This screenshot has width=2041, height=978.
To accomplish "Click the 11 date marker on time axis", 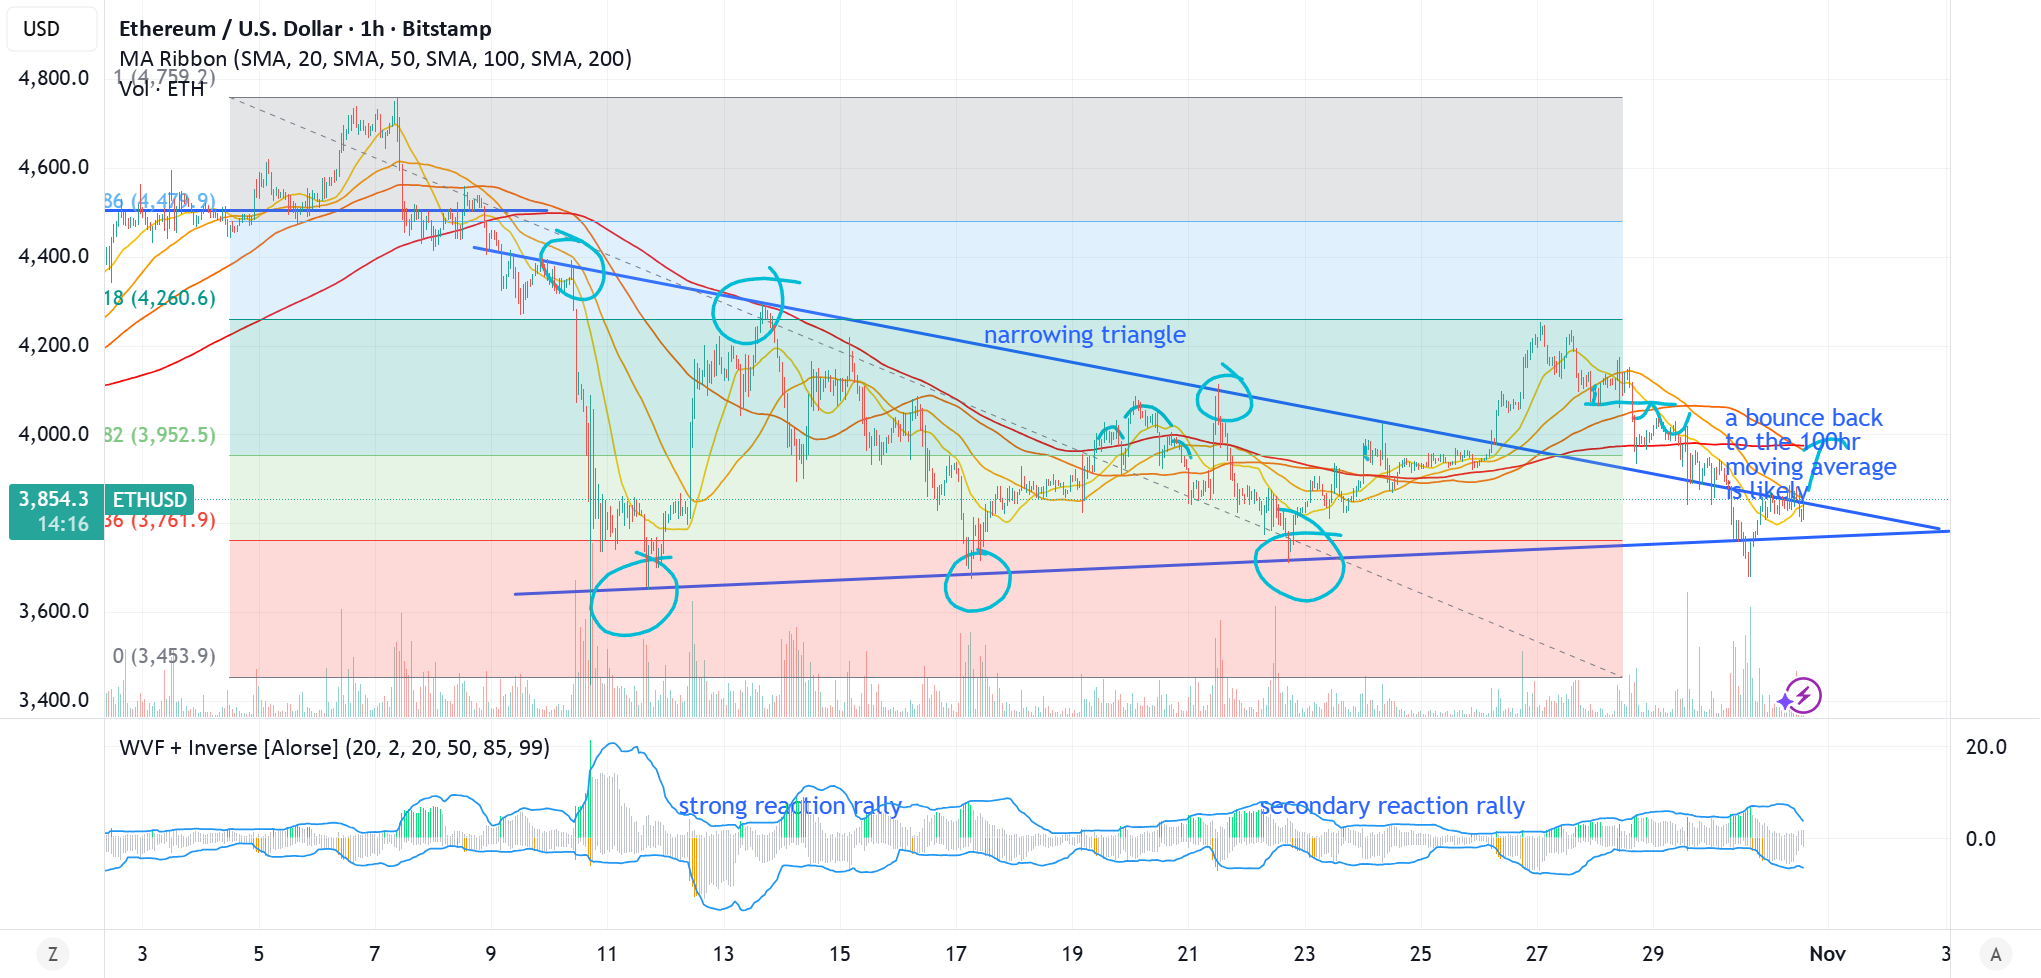I will (607, 954).
